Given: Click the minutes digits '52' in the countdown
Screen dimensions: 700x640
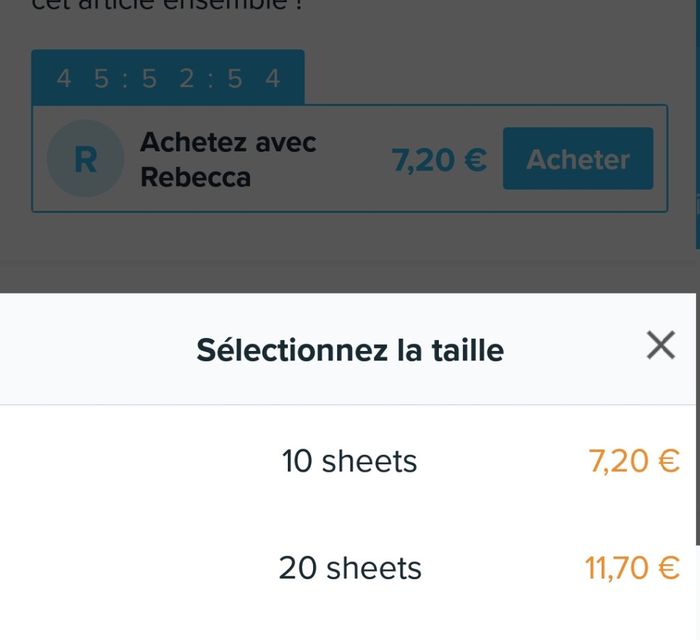Looking at the screenshot, I should 168,79.
